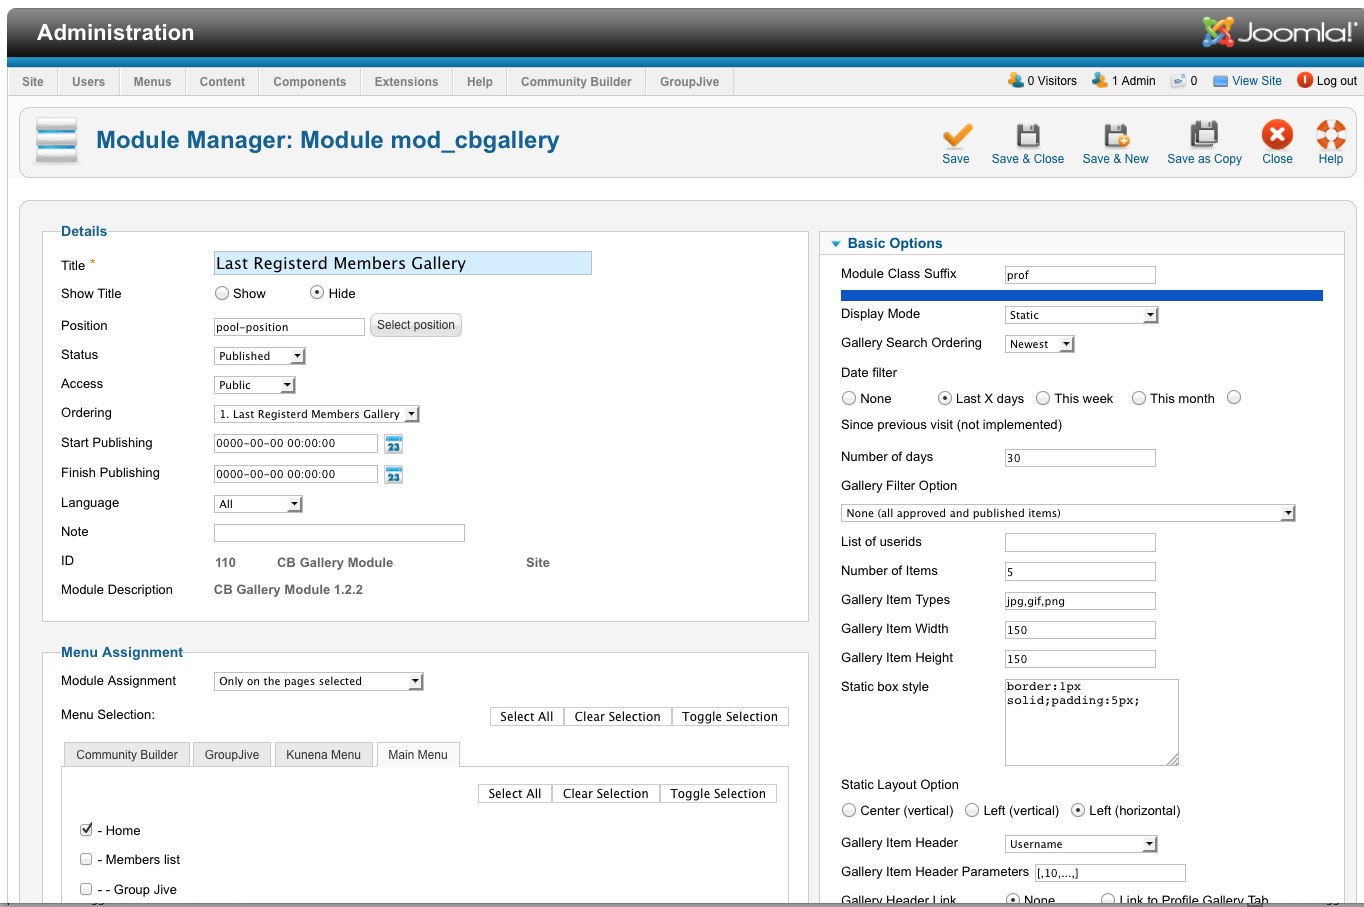Click upper Select All button
The height and width of the screenshot is (907, 1364).
tap(526, 717)
